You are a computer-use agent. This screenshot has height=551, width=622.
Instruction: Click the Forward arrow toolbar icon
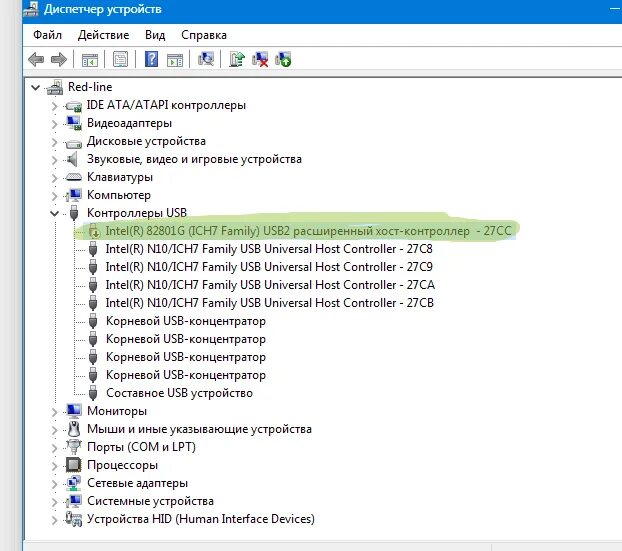pos(59,60)
